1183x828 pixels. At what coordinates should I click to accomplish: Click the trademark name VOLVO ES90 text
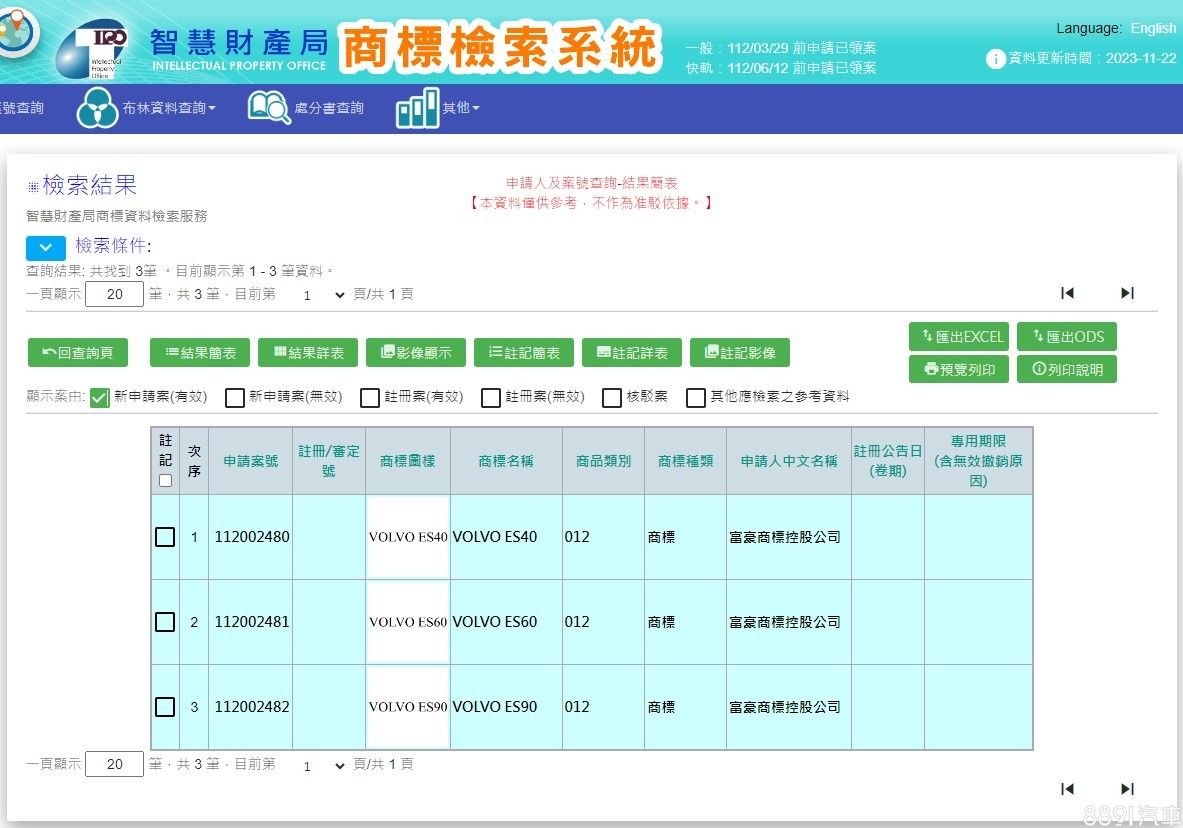click(x=495, y=706)
